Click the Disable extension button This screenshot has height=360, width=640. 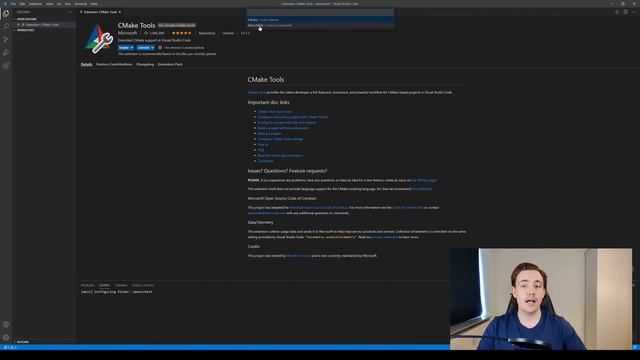(x=124, y=48)
